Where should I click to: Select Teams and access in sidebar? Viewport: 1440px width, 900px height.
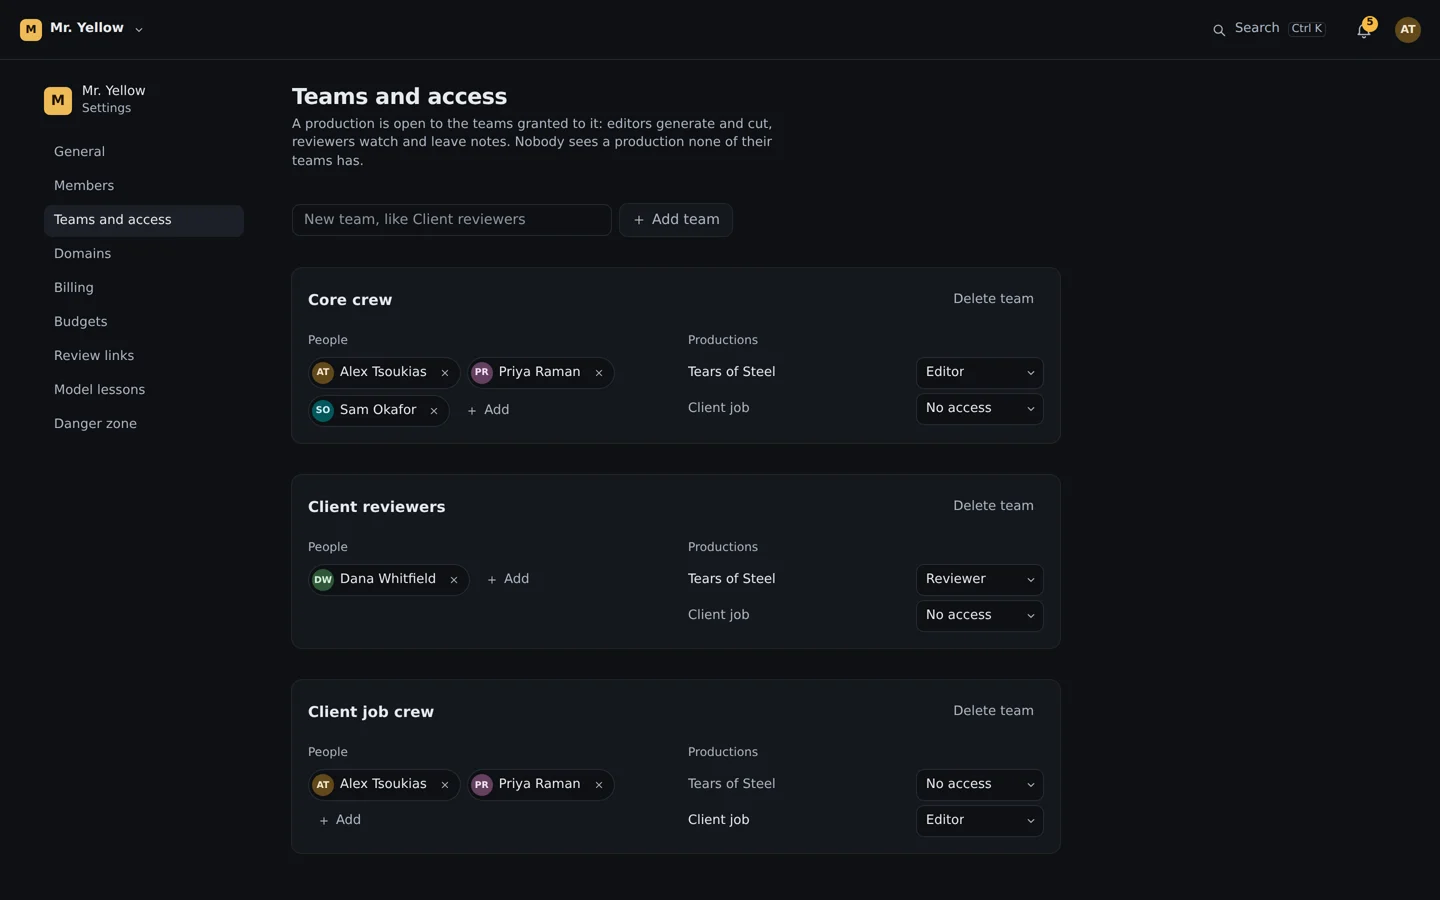coord(144,220)
